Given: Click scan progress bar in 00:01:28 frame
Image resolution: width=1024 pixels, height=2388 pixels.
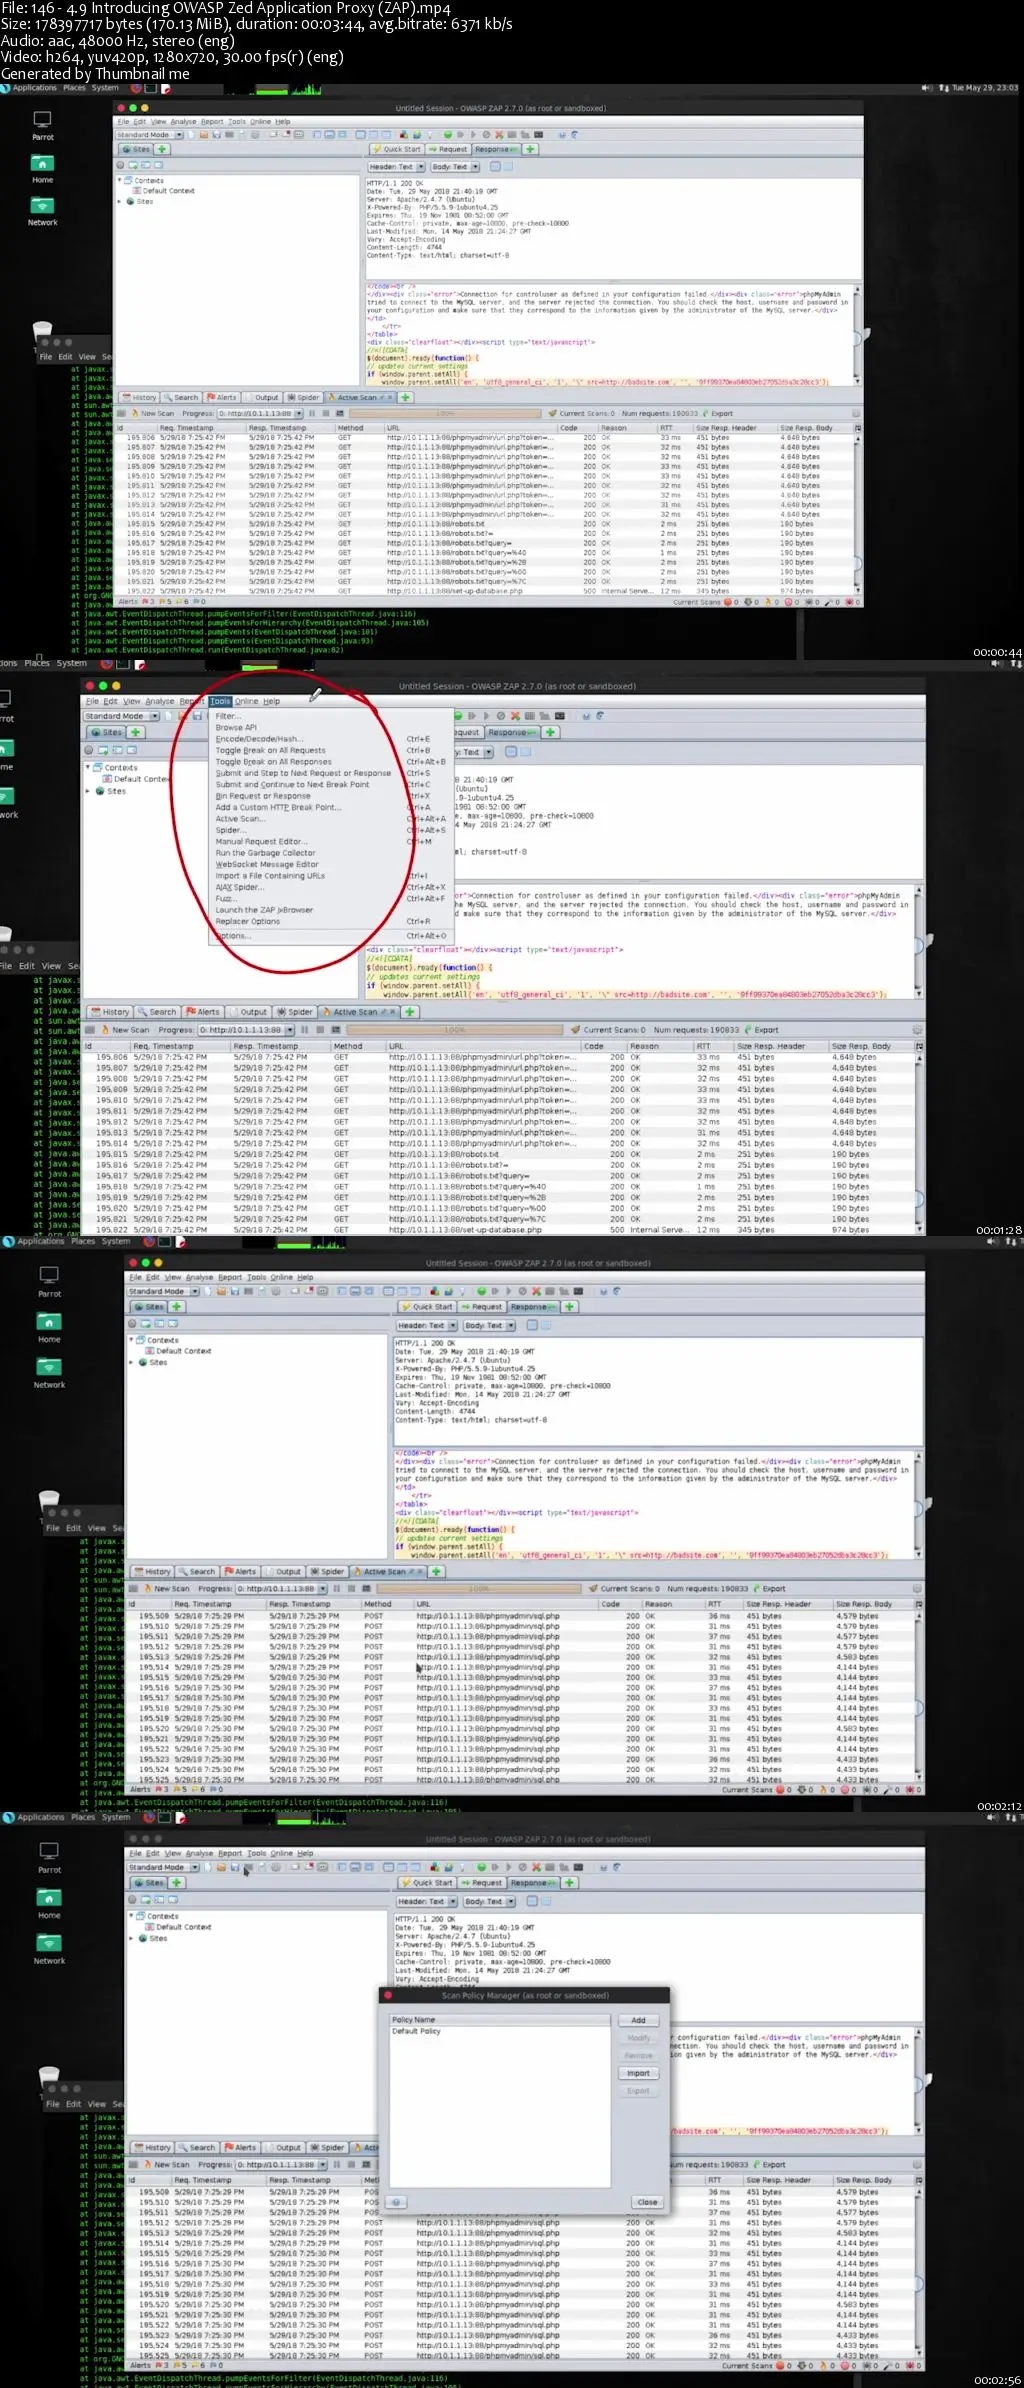Looking at the screenshot, I should coord(455,1029).
